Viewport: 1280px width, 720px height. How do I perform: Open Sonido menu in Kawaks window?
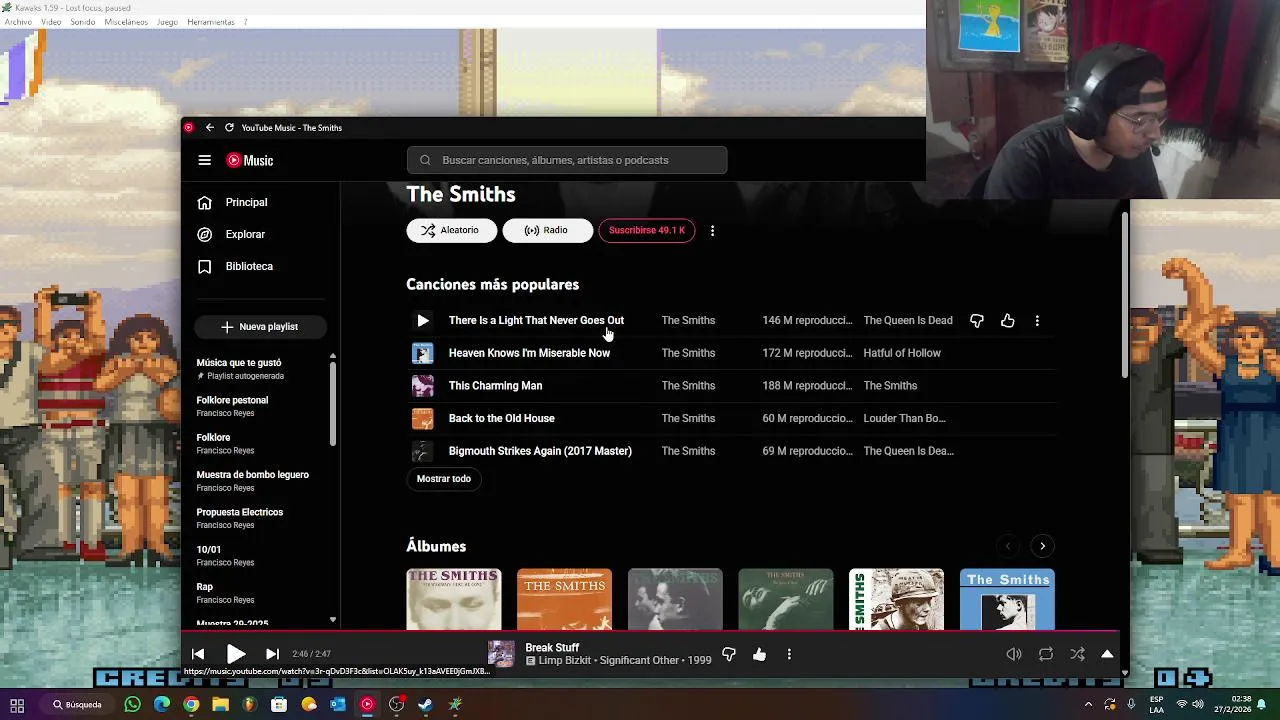pyautogui.click(x=82, y=22)
